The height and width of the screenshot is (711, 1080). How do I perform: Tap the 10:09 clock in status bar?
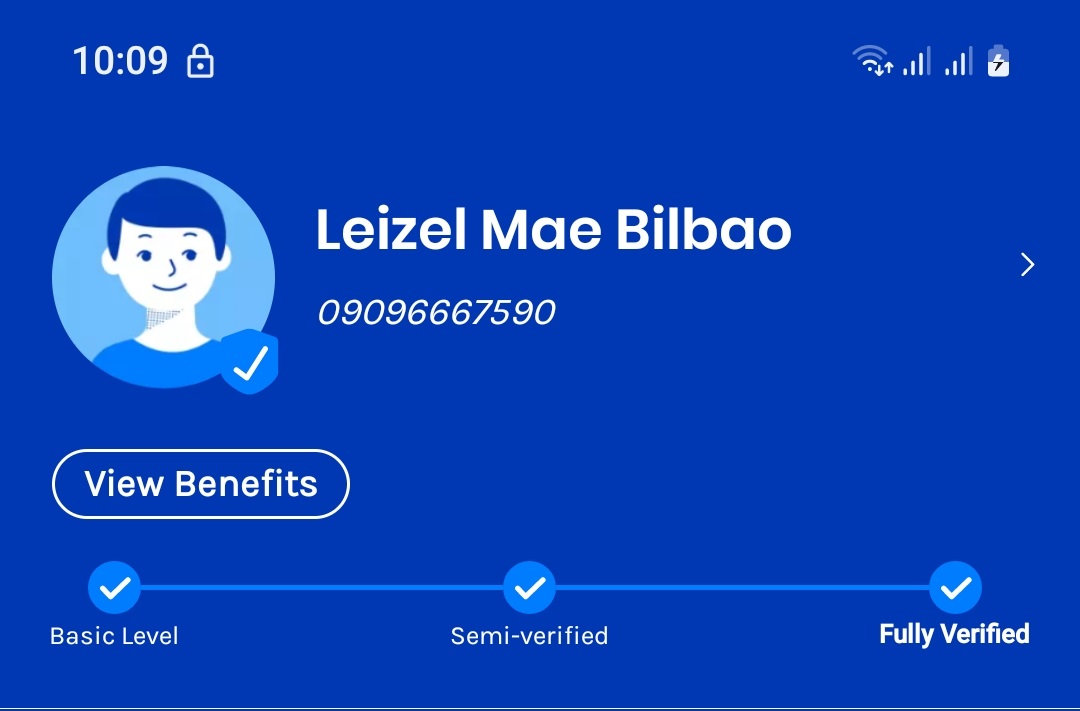(x=120, y=61)
